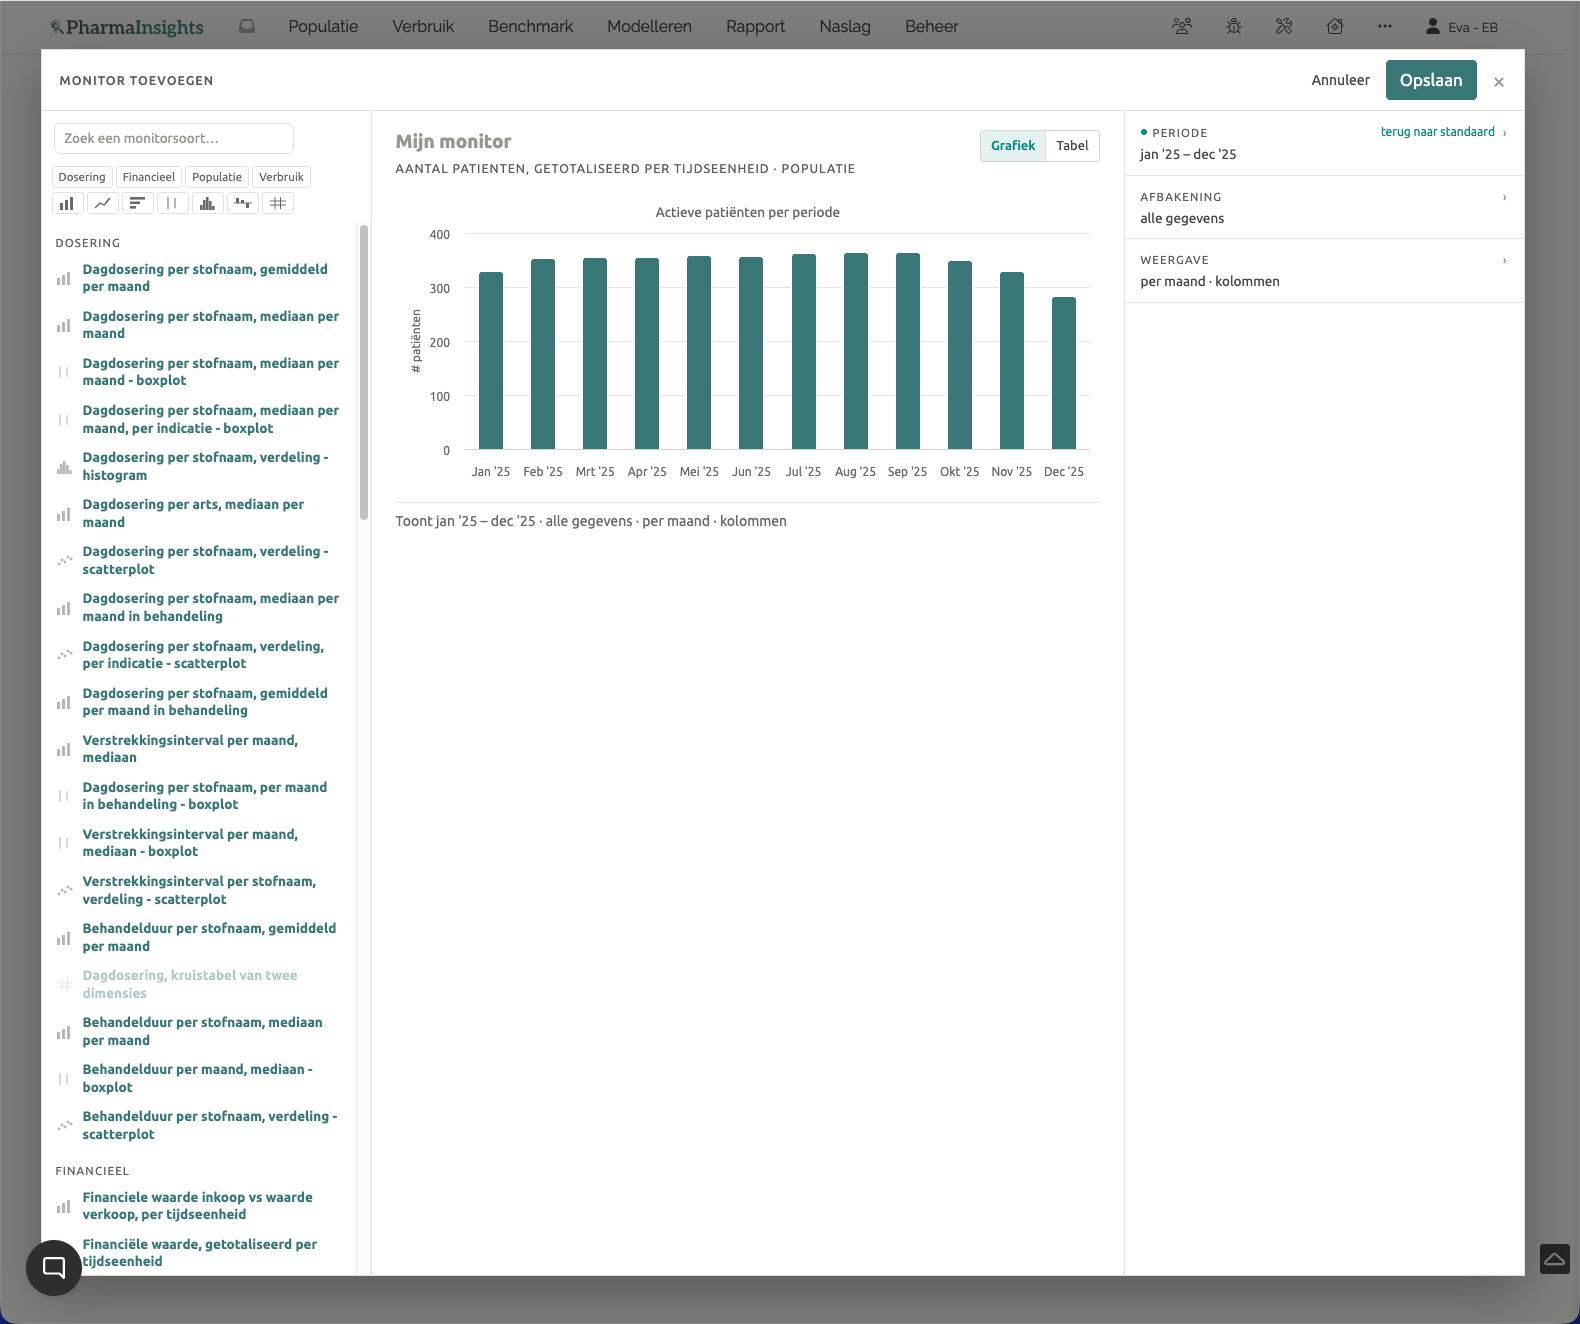Open the Beheer menu

[x=931, y=27]
